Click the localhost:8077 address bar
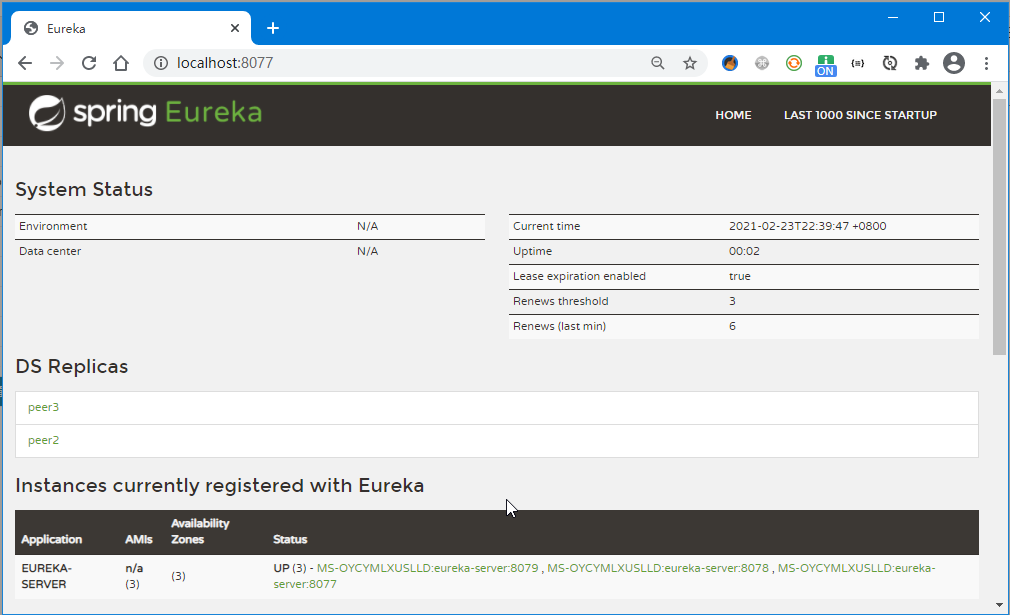 [x=400, y=63]
